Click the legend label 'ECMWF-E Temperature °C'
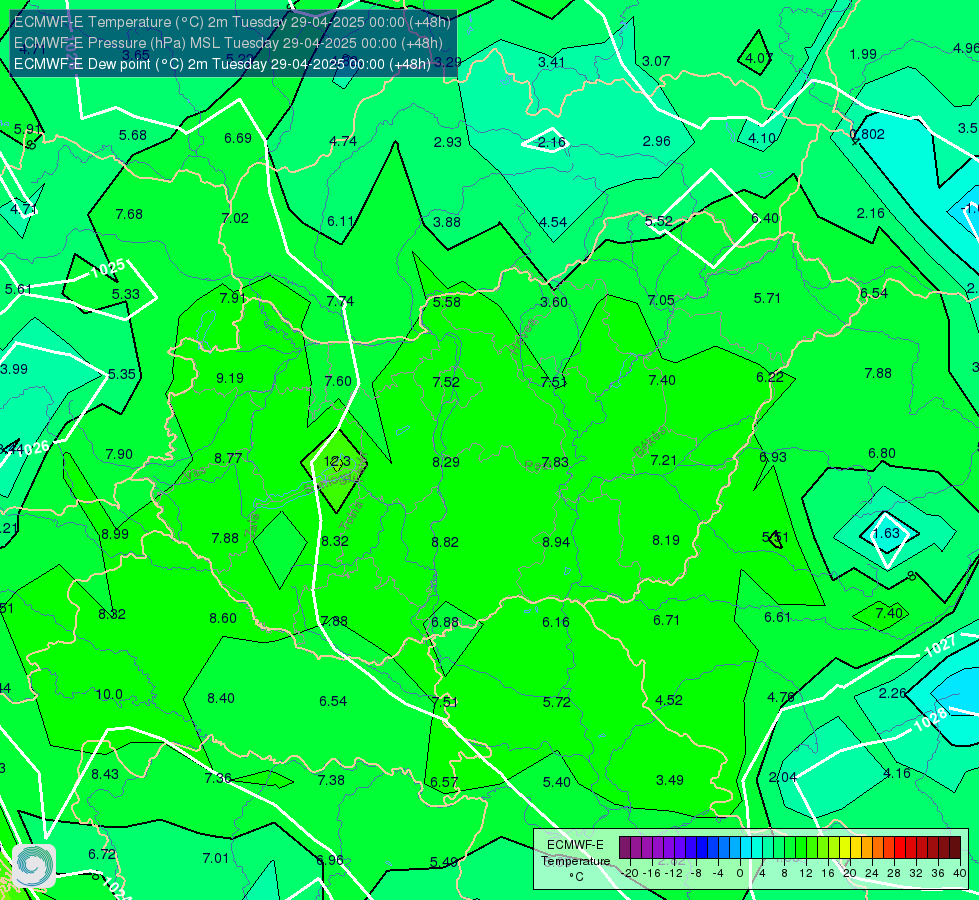Image resolution: width=979 pixels, height=900 pixels. (x=575, y=861)
